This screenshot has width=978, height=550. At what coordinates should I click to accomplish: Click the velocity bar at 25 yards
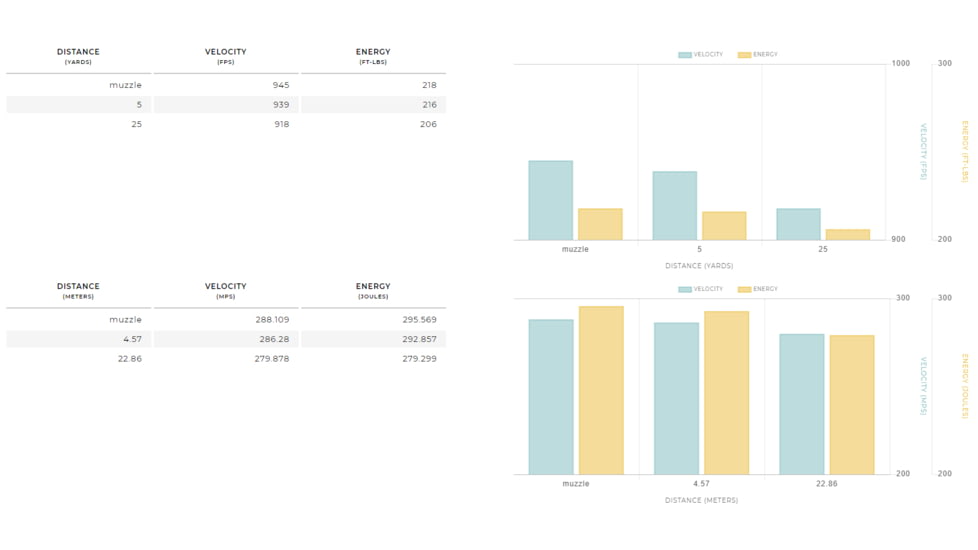click(798, 224)
